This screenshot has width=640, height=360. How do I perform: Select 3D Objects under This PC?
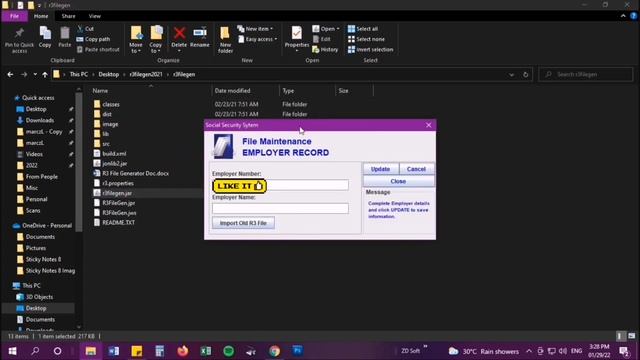(39, 297)
